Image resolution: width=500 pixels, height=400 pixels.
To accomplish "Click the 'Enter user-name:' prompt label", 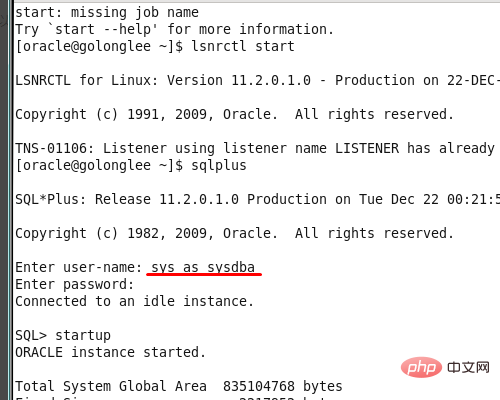I will point(79,267).
